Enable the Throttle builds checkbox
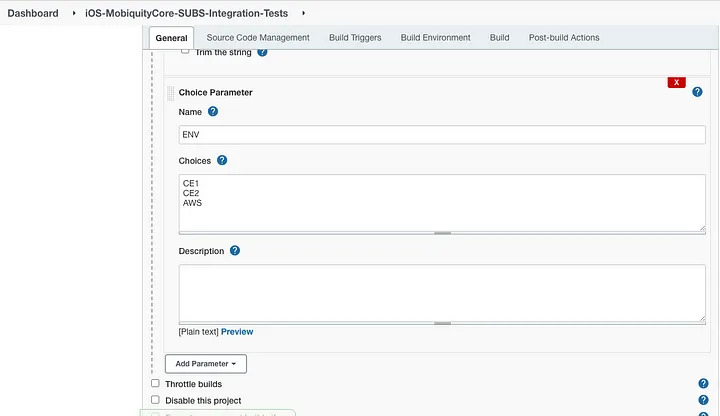720x416 pixels. point(155,383)
